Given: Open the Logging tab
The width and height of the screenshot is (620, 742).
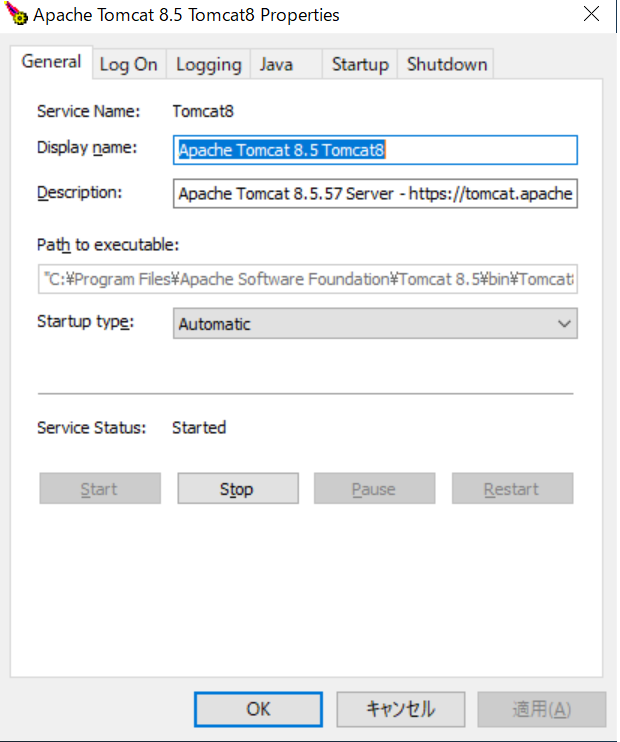Looking at the screenshot, I should (x=208, y=64).
